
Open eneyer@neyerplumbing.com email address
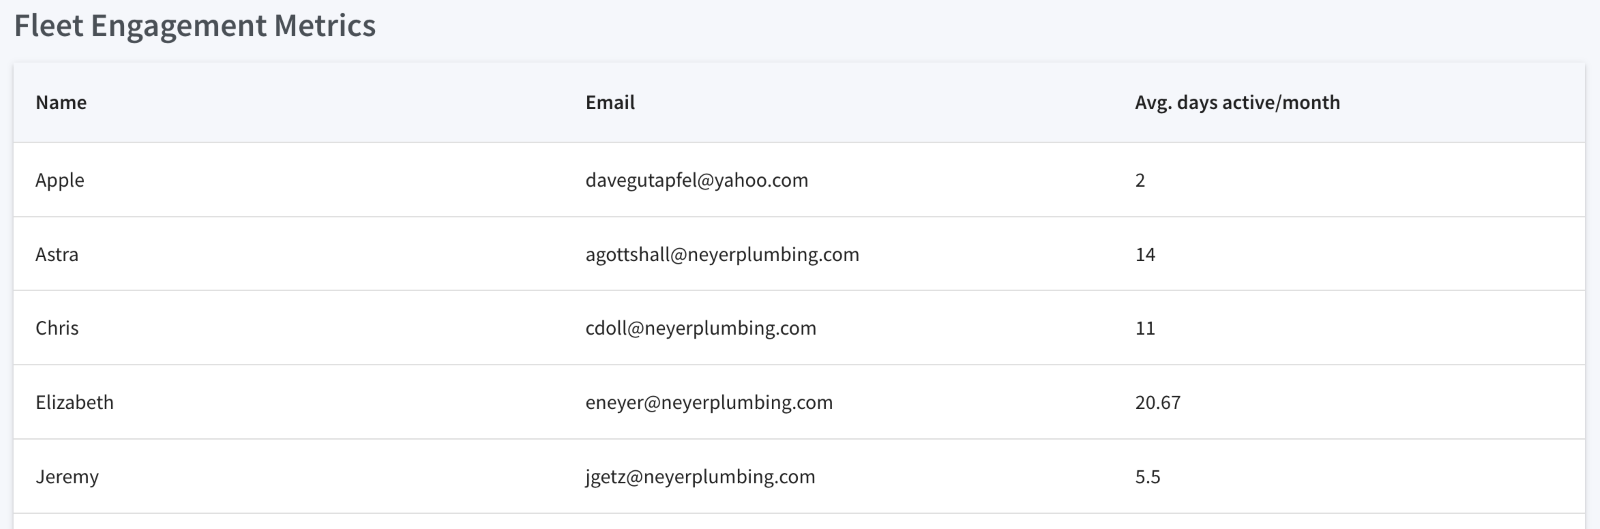pos(709,402)
